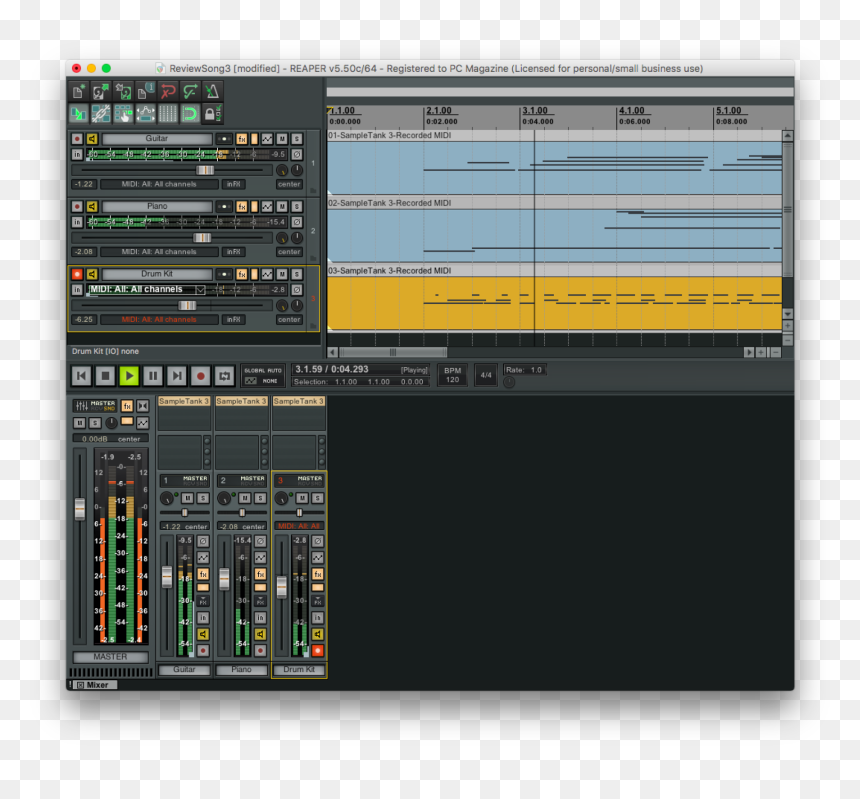
Task: Open envelope settings for the Piano track
Action: point(267,207)
